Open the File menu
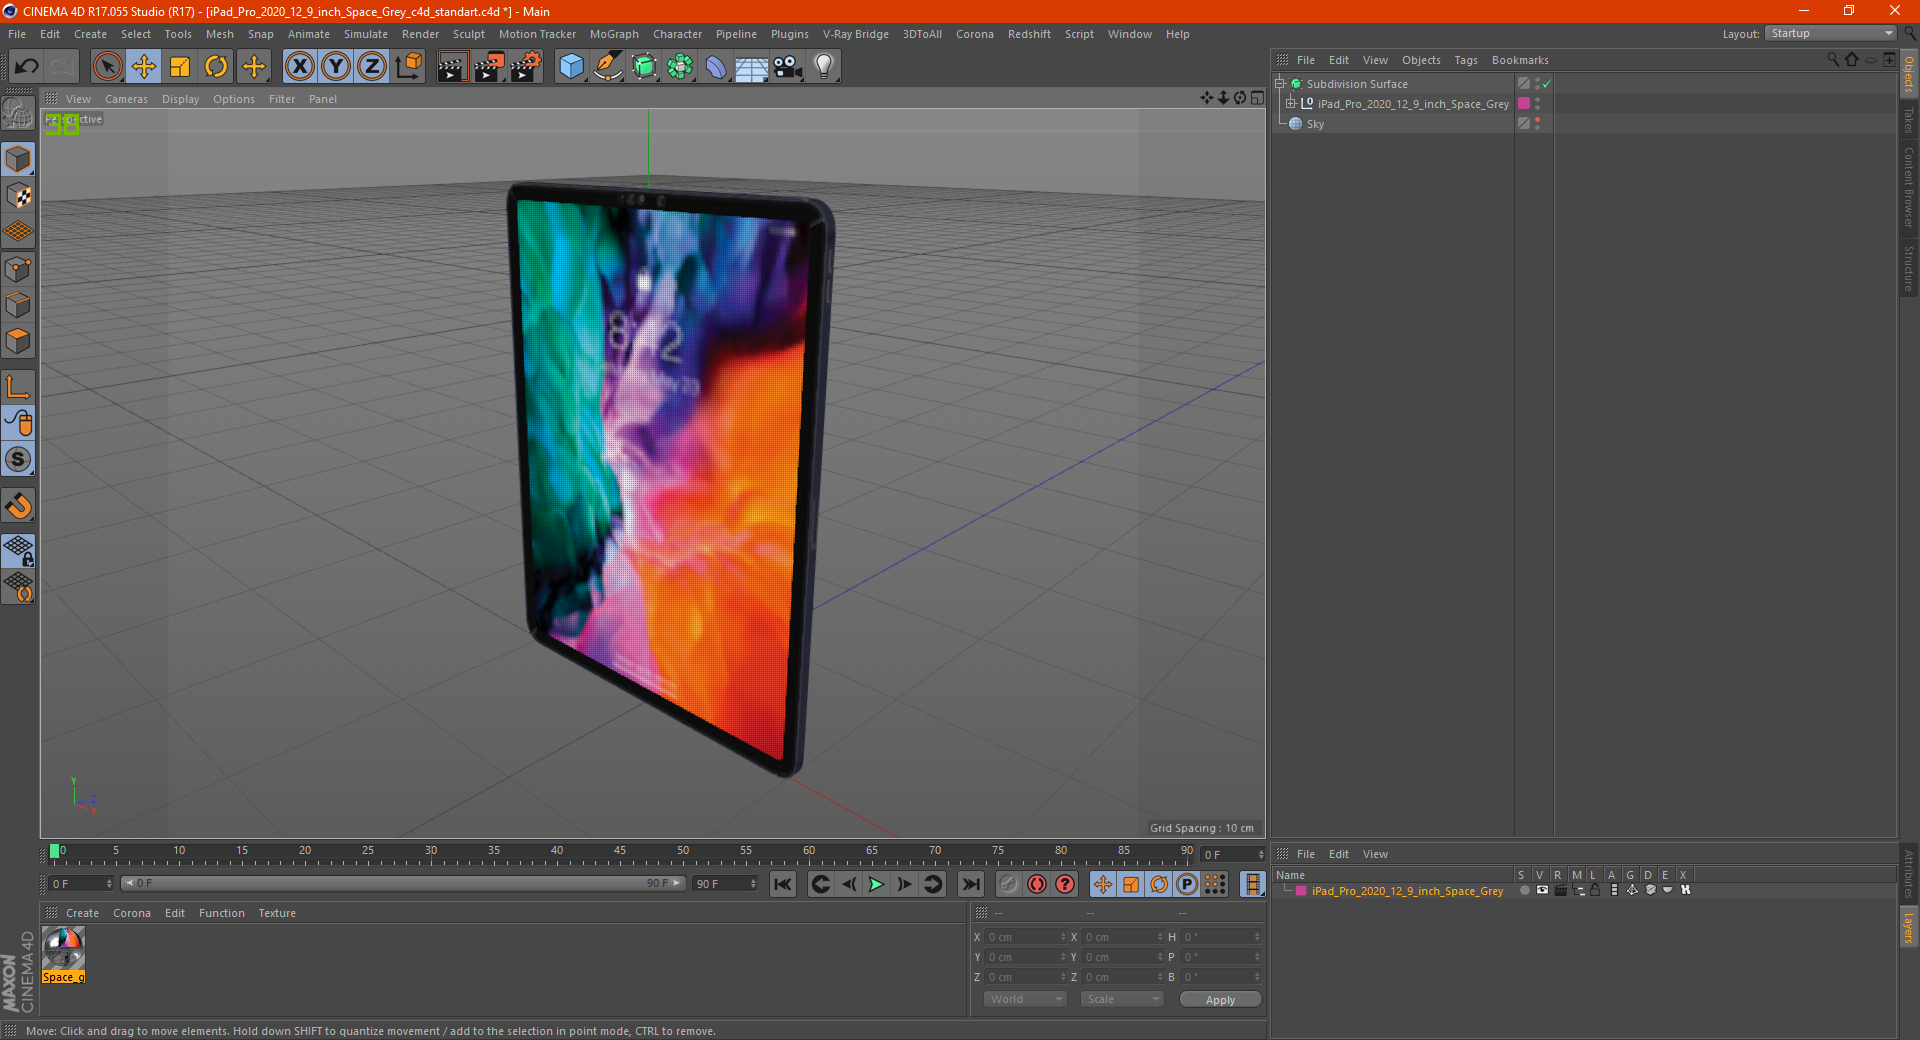The width and height of the screenshot is (1920, 1040). [17, 34]
